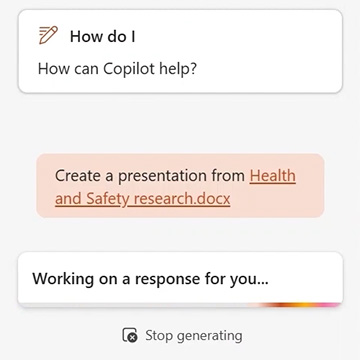Select the How do I heading
Viewport: 360px width, 360px height.
click(103, 36)
